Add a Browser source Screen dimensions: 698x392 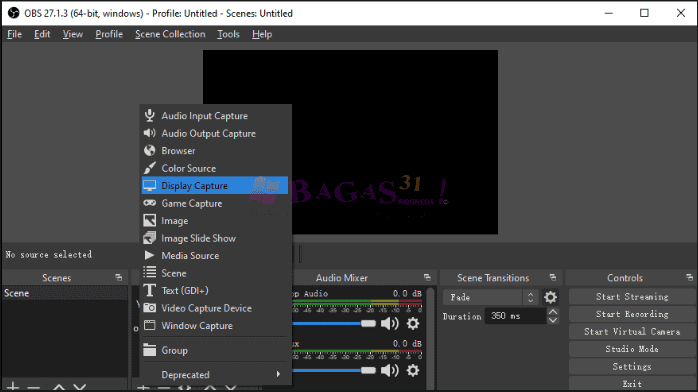pos(215,151)
